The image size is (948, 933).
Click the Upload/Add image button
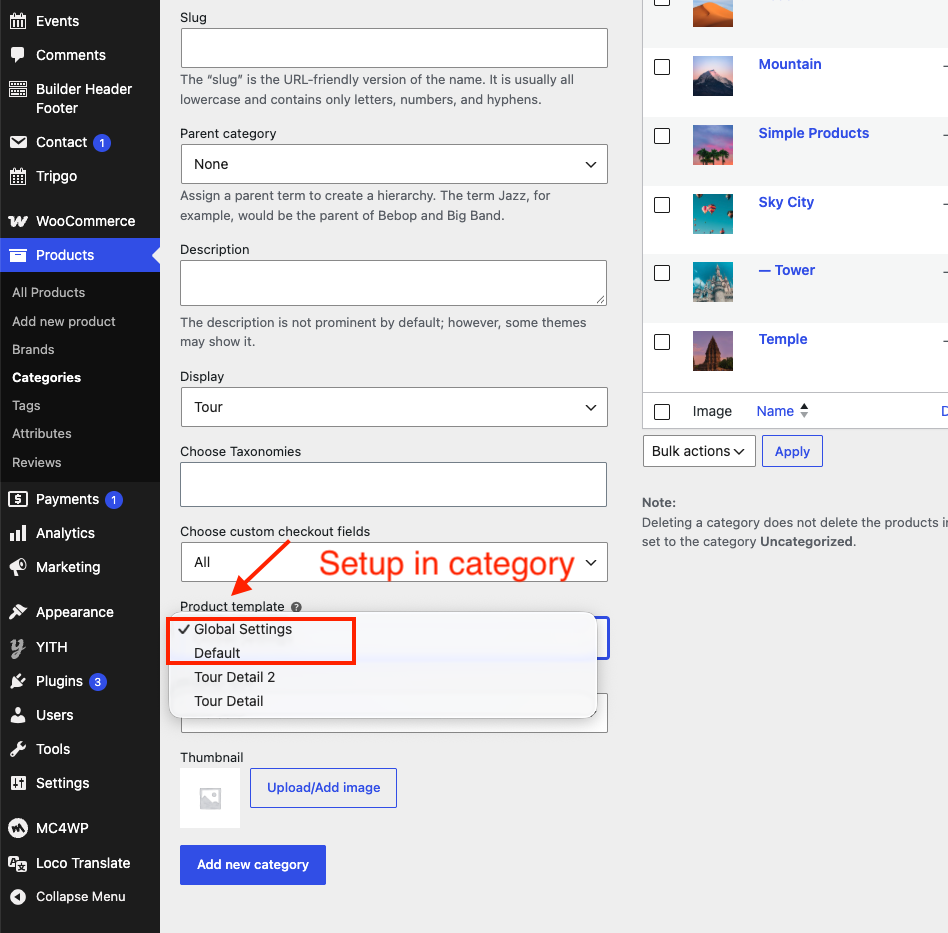pos(323,788)
